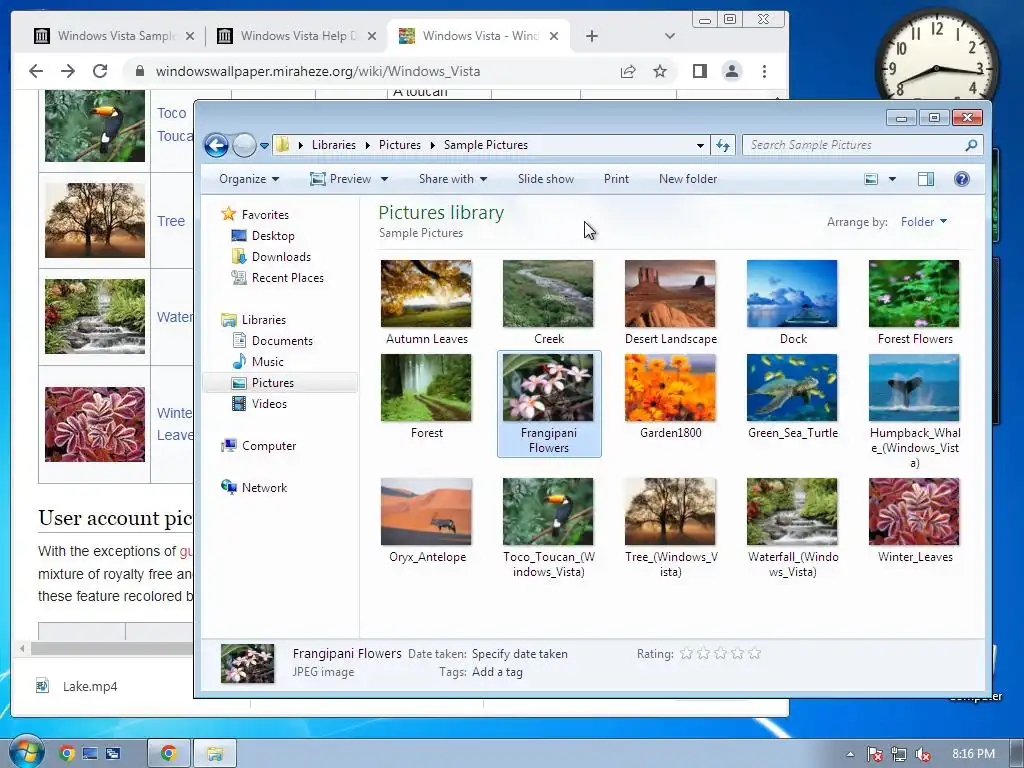Click Specify date taken in details pane

[x=520, y=654]
